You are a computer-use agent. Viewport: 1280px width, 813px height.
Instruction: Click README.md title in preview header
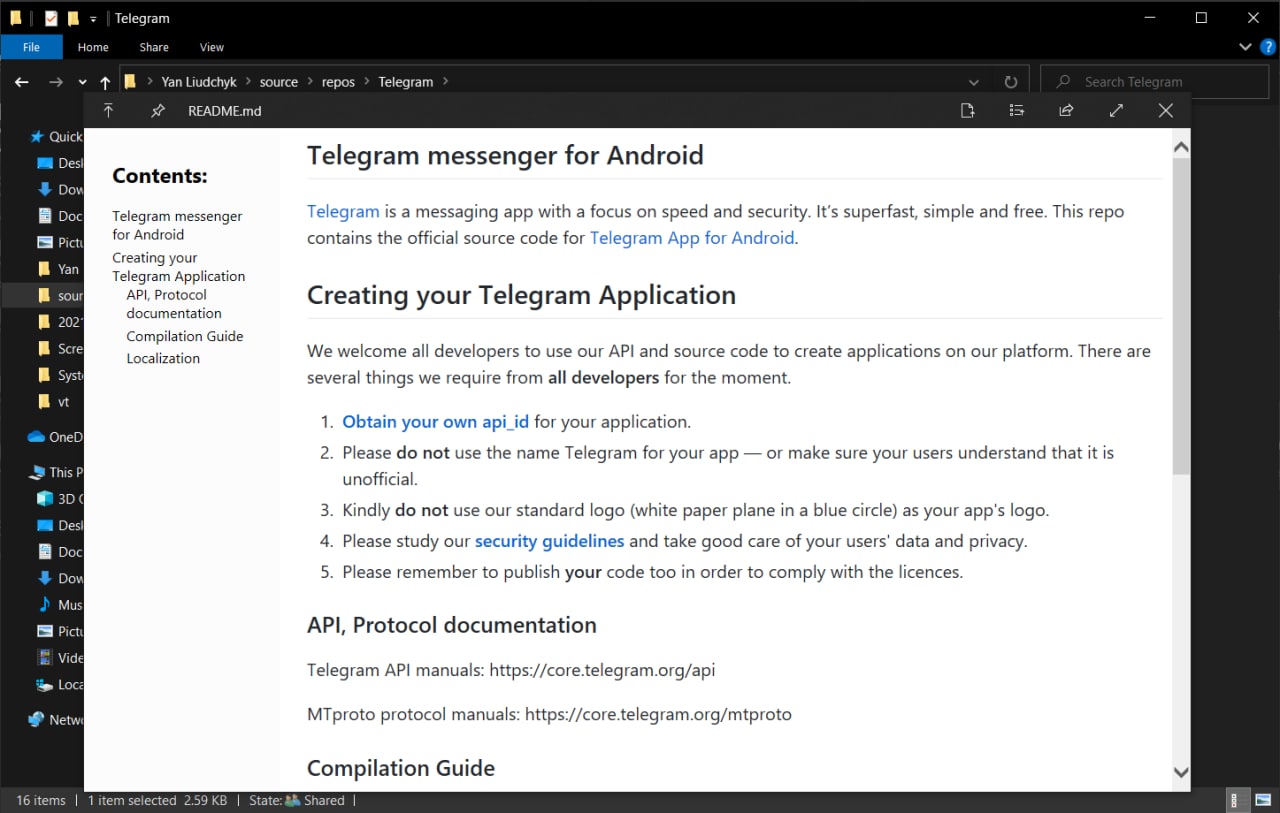pos(225,111)
